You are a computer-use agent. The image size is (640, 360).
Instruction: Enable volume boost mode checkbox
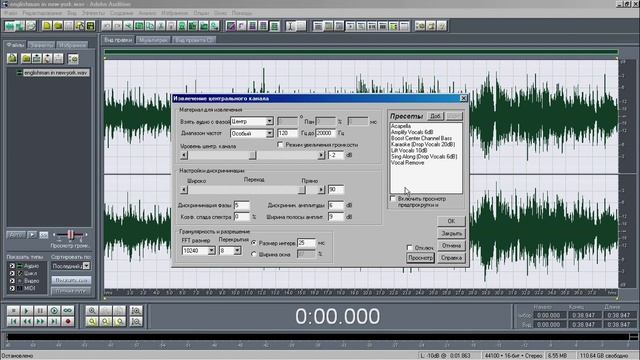pos(280,144)
